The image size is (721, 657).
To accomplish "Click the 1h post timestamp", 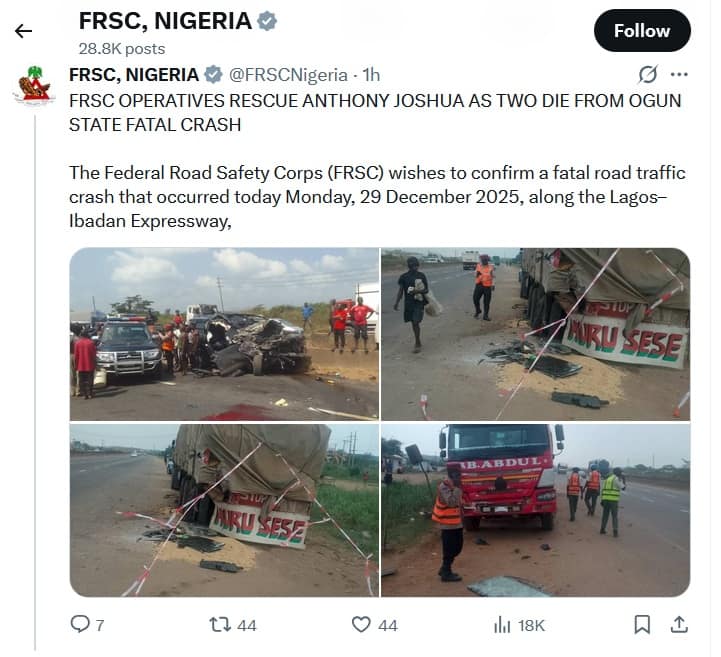I will pos(371,75).
